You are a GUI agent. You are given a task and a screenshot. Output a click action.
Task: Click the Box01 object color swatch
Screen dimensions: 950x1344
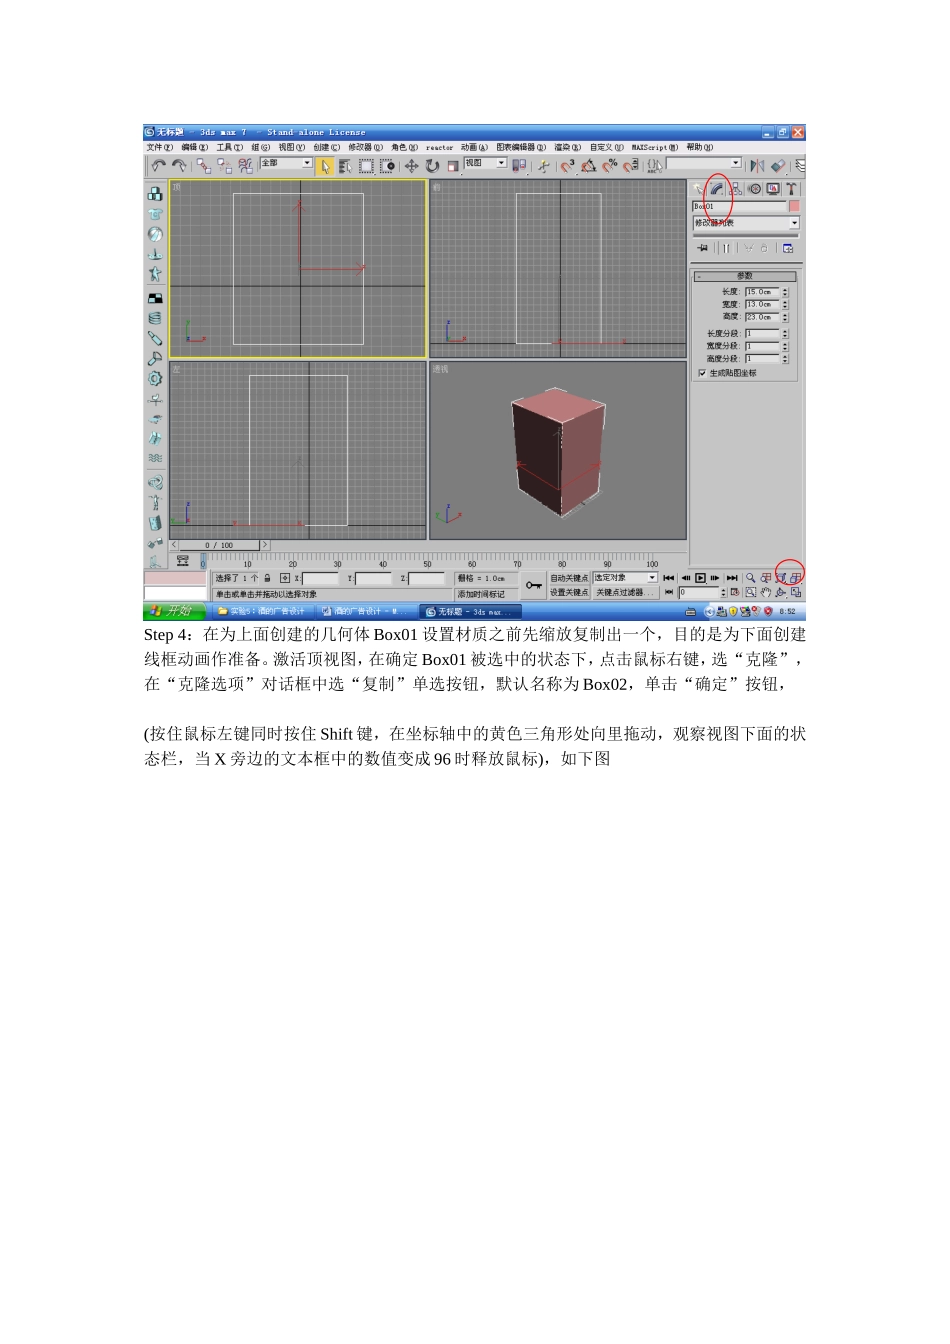(794, 206)
